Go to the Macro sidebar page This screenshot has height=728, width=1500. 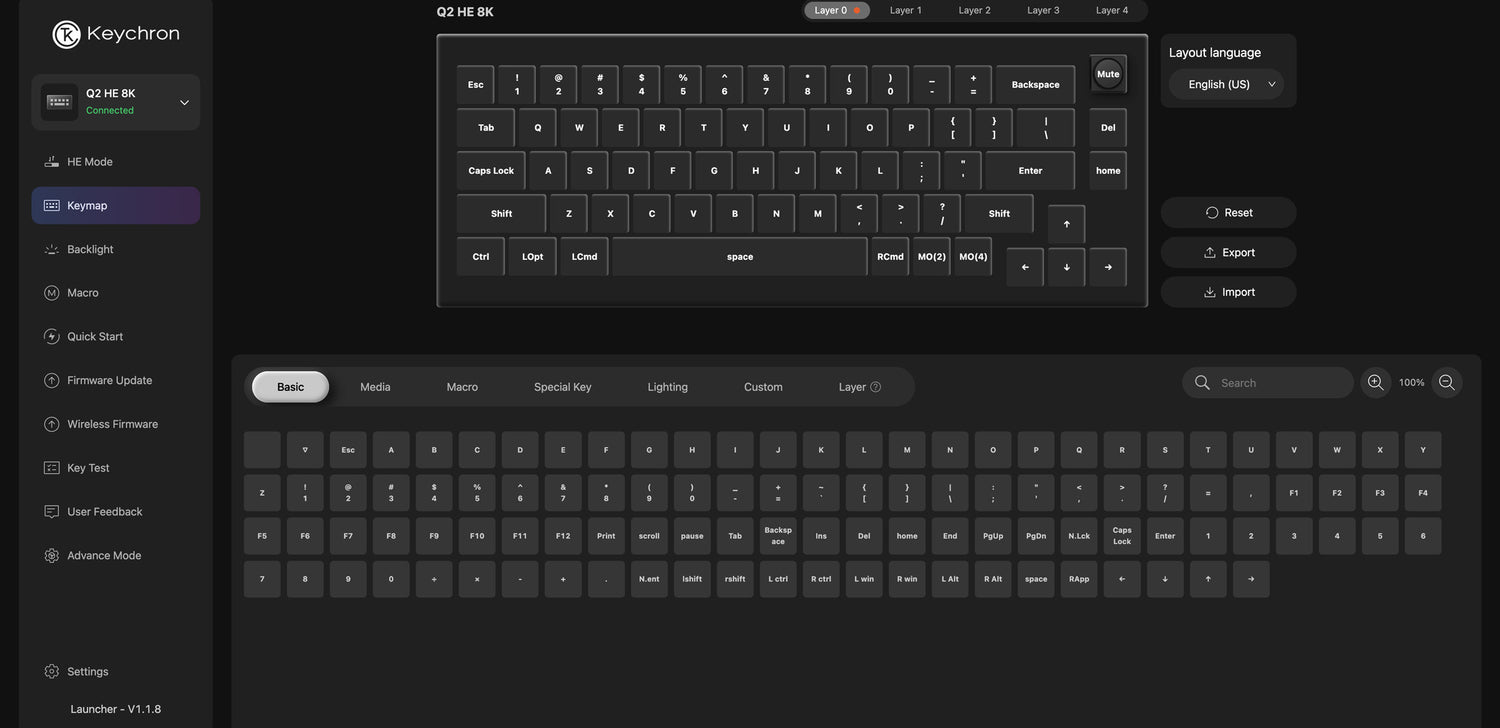(83, 293)
